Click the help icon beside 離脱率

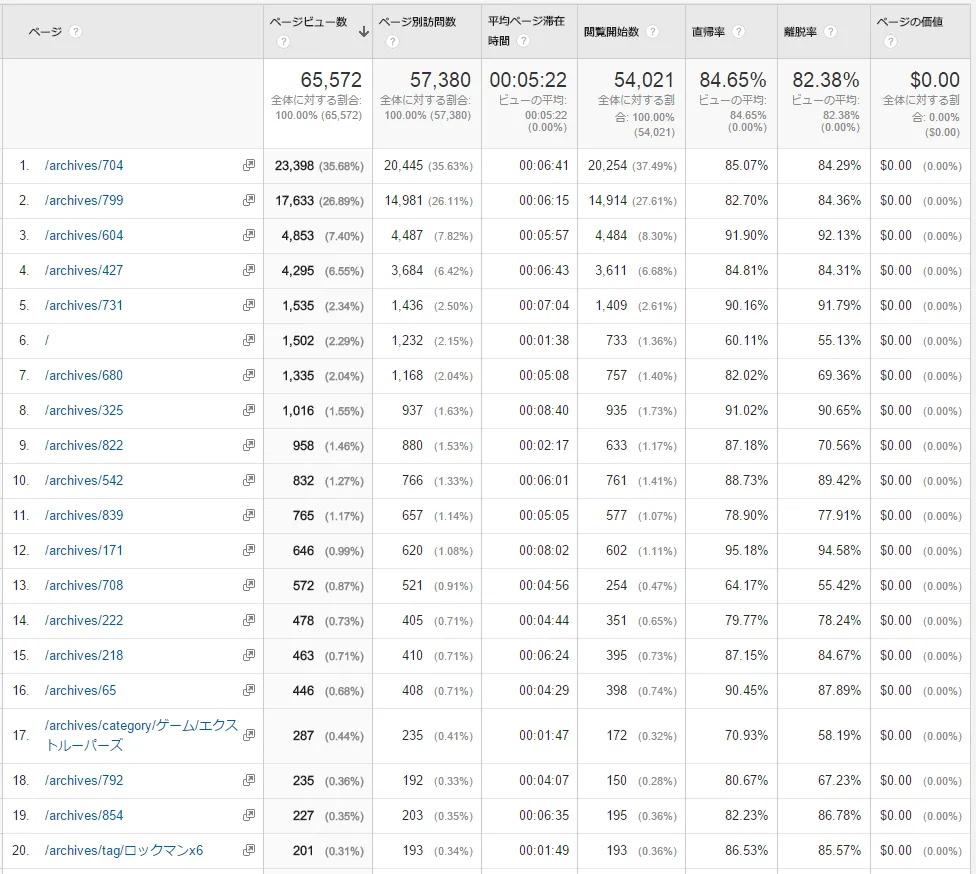[x=830, y=31]
